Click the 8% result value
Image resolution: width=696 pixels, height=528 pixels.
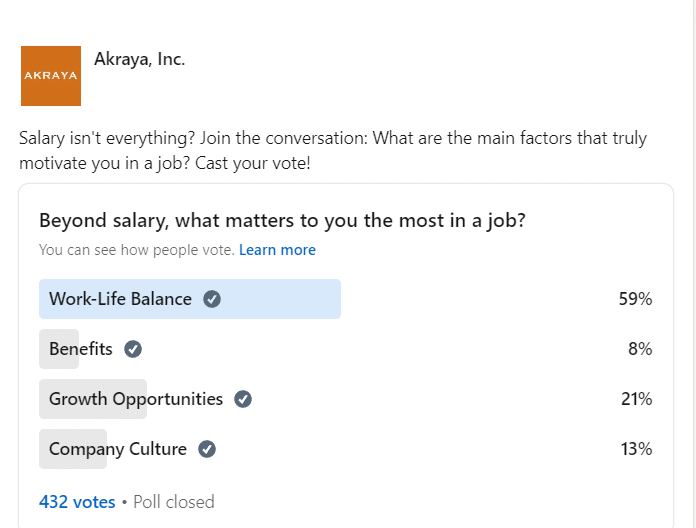pyautogui.click(x=640, y=349)
